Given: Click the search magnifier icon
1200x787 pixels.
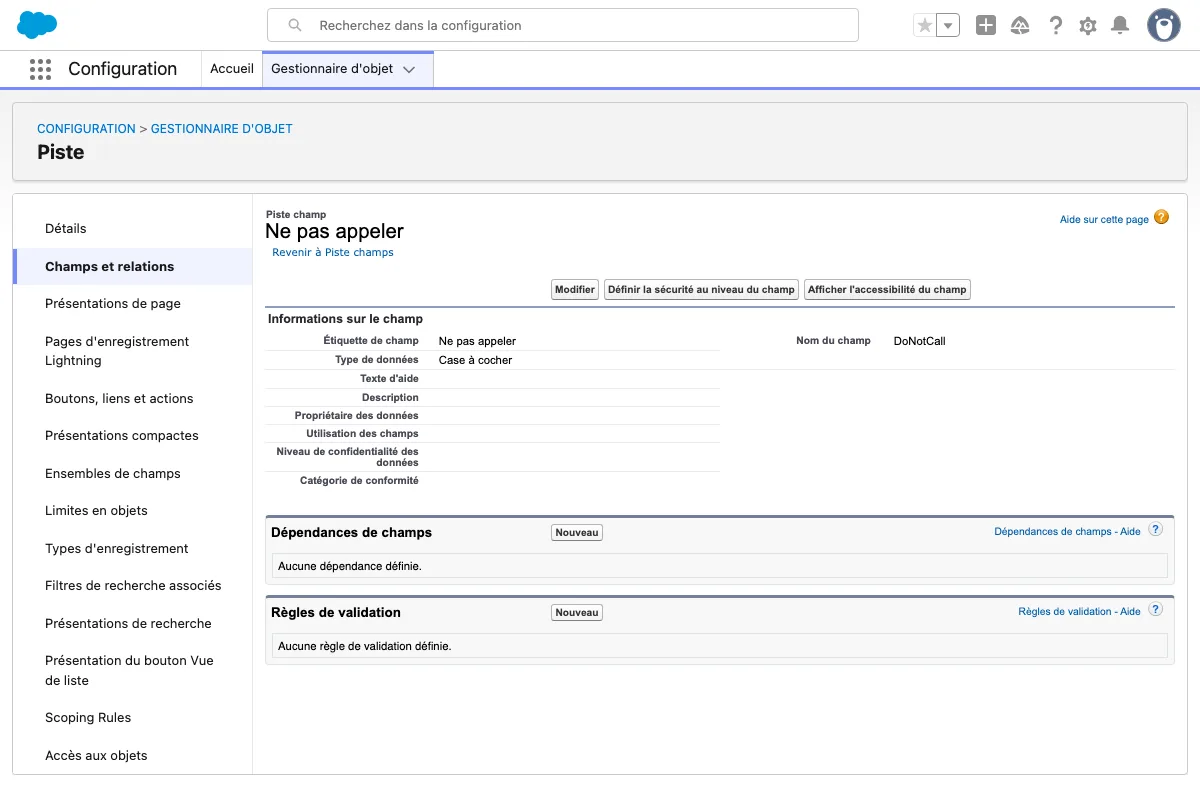Looking at the screenshot, I should click(294, 26).
